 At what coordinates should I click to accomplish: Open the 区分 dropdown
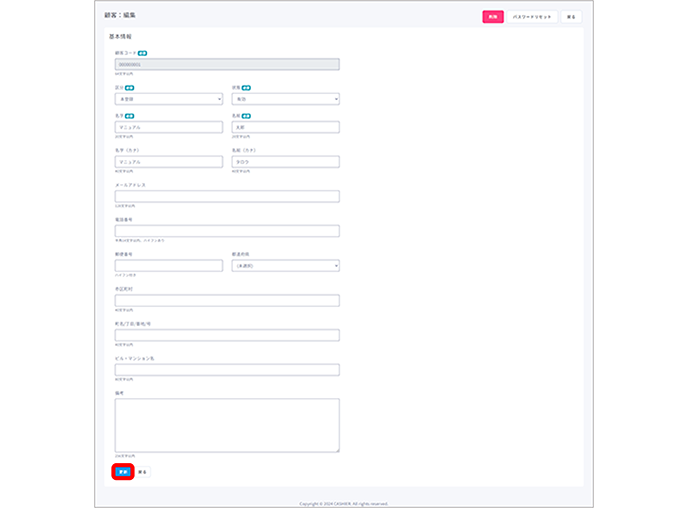(168, 99)
